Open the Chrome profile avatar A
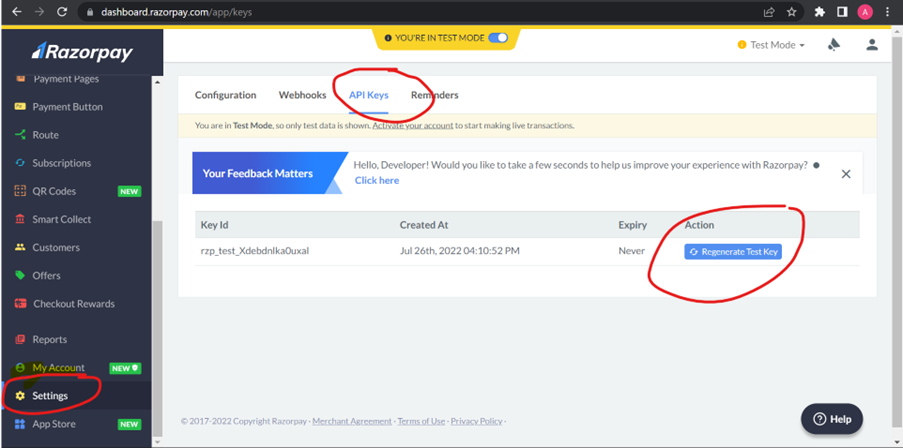This screenshot has width=903, height=448. pyautogui.click(x=864, y=12)
